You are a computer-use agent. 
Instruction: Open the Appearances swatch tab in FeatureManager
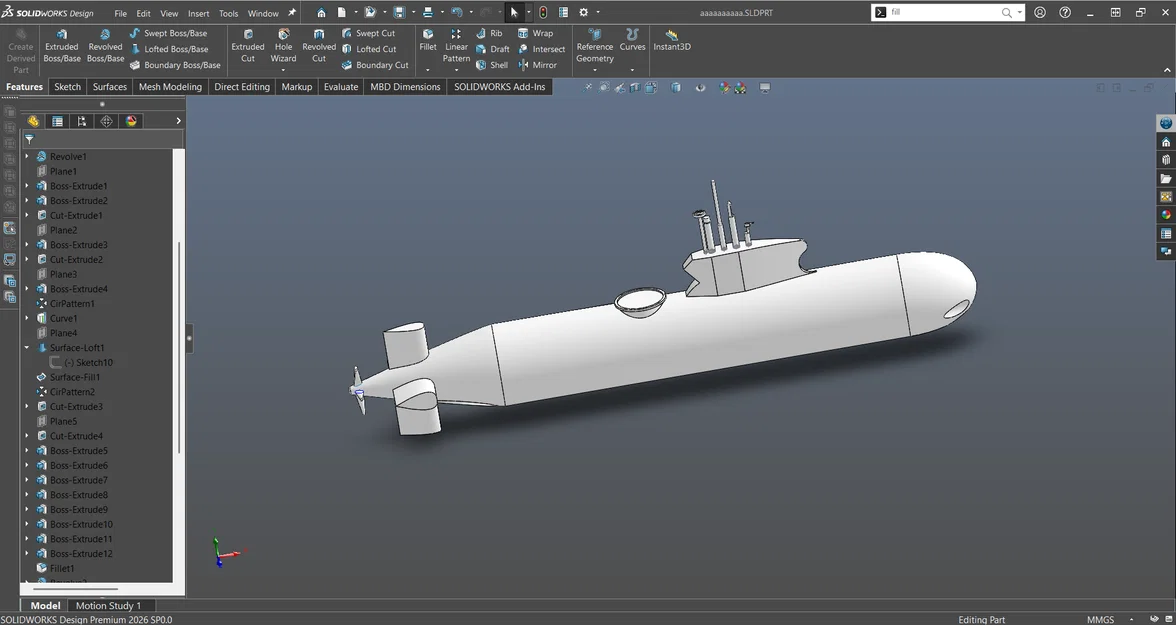(131, 120)
